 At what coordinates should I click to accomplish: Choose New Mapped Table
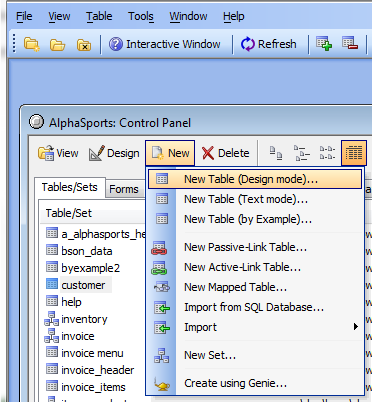[255, 287]
